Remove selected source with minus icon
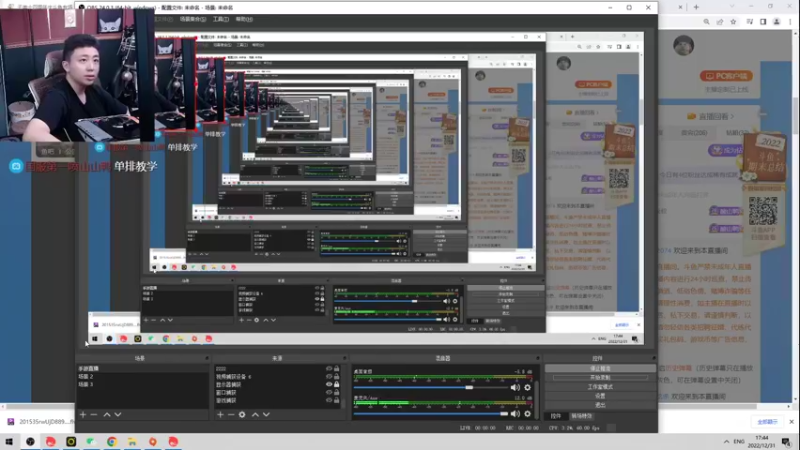This screenshot has width=800, height=450. 231,415
